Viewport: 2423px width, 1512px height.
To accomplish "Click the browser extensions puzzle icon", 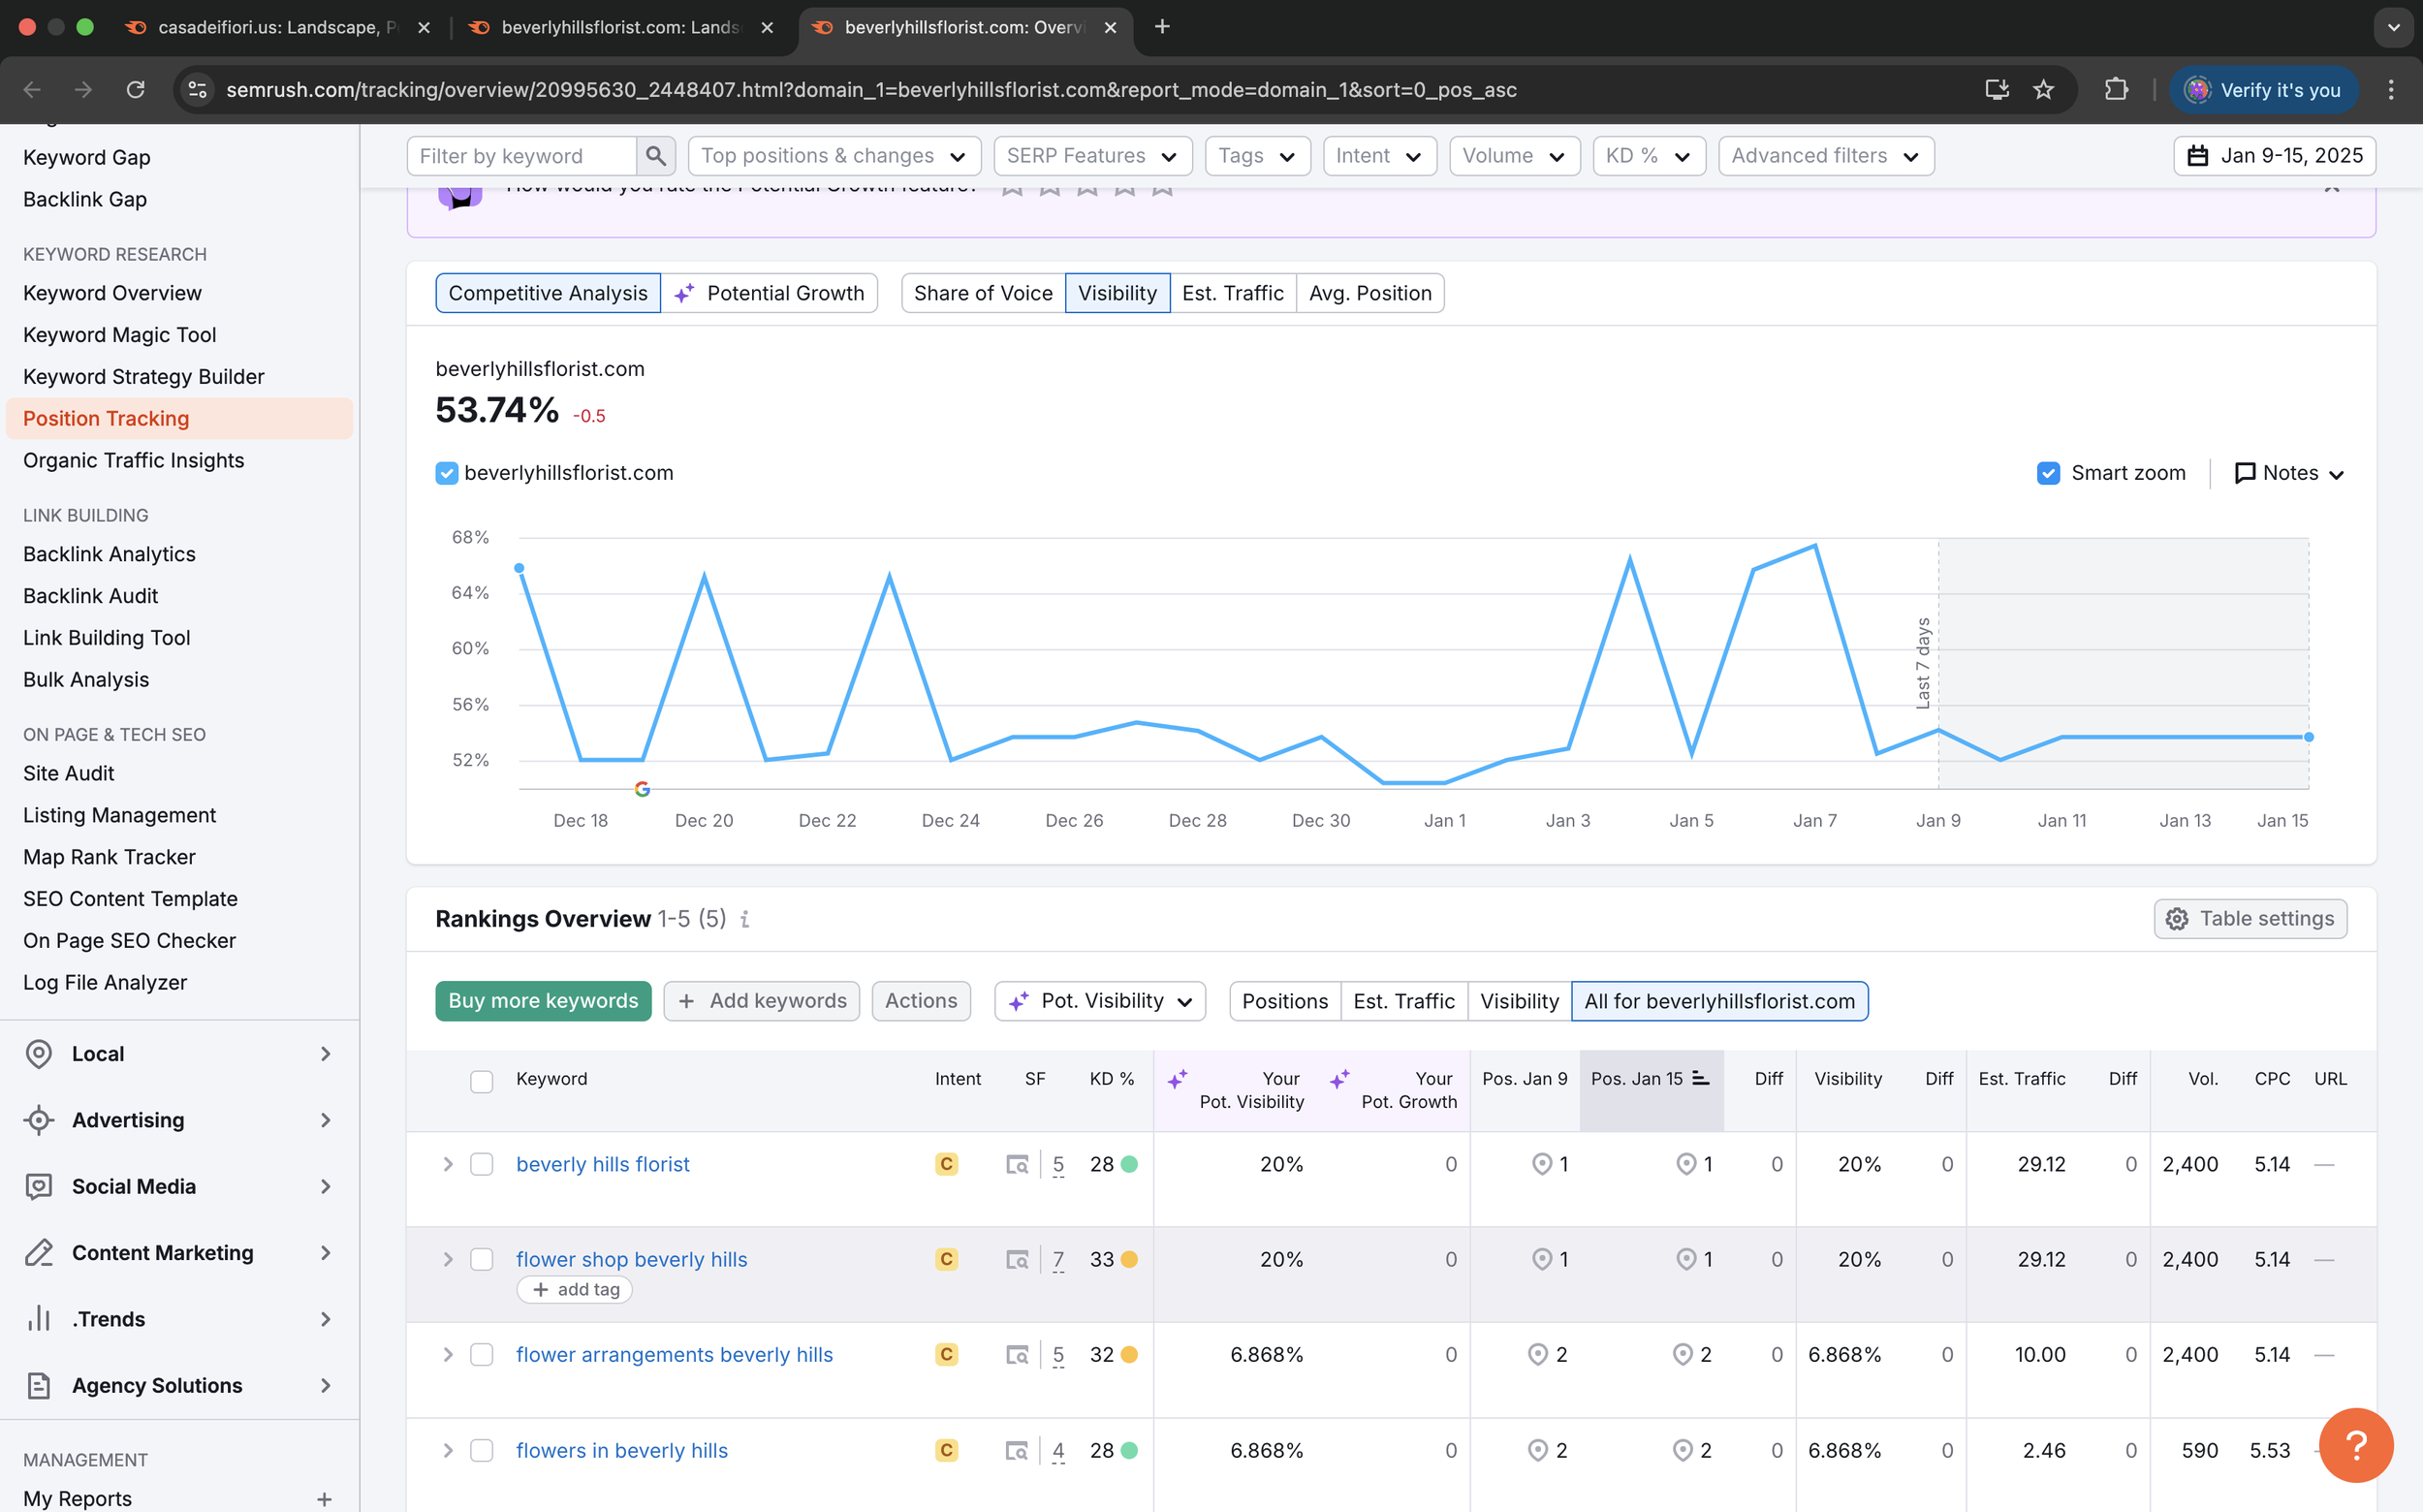I will 2116,90.
